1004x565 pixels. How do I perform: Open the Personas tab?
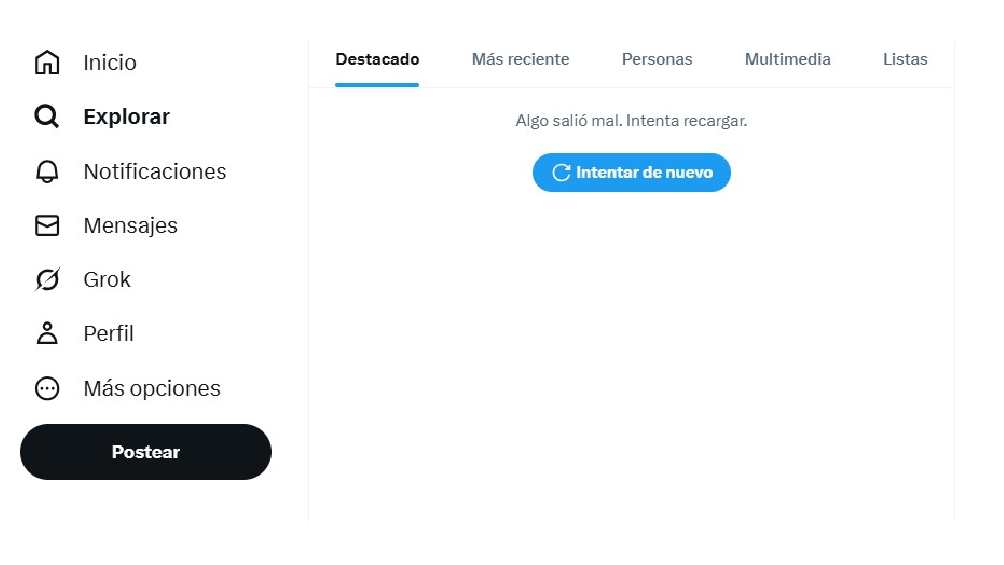657,60
